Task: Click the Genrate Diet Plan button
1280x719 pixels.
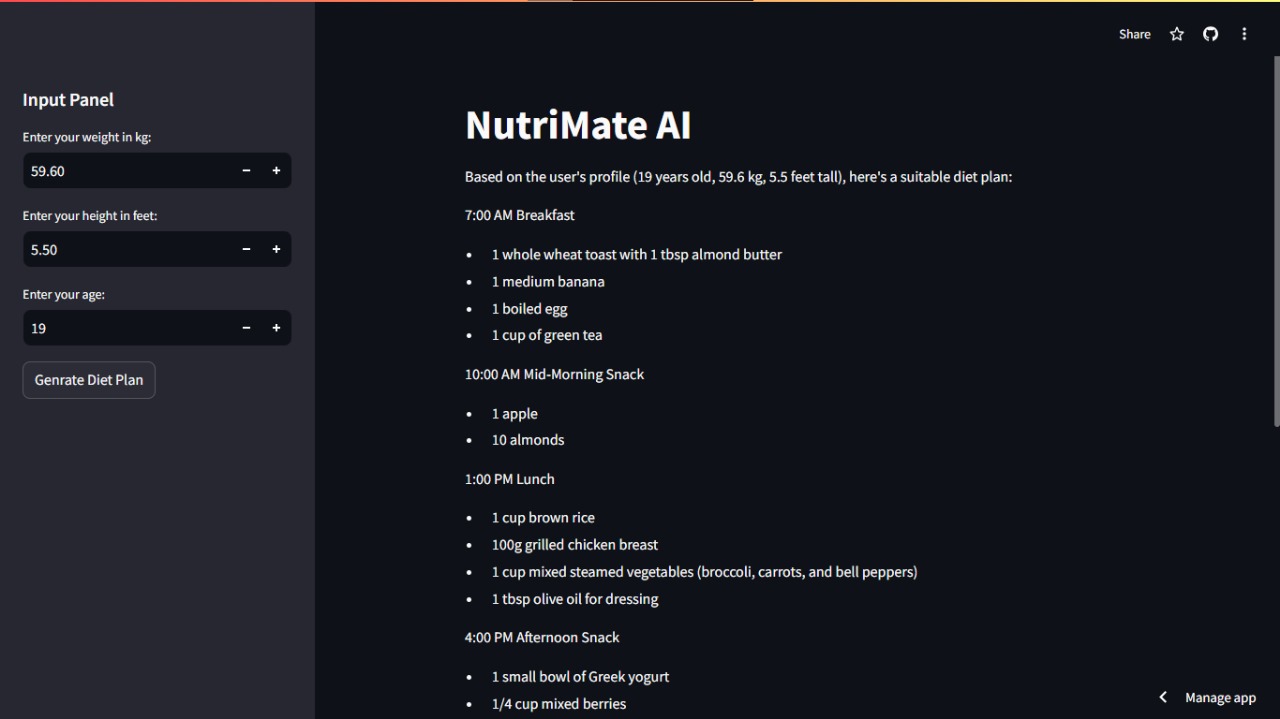Action: 89,380
